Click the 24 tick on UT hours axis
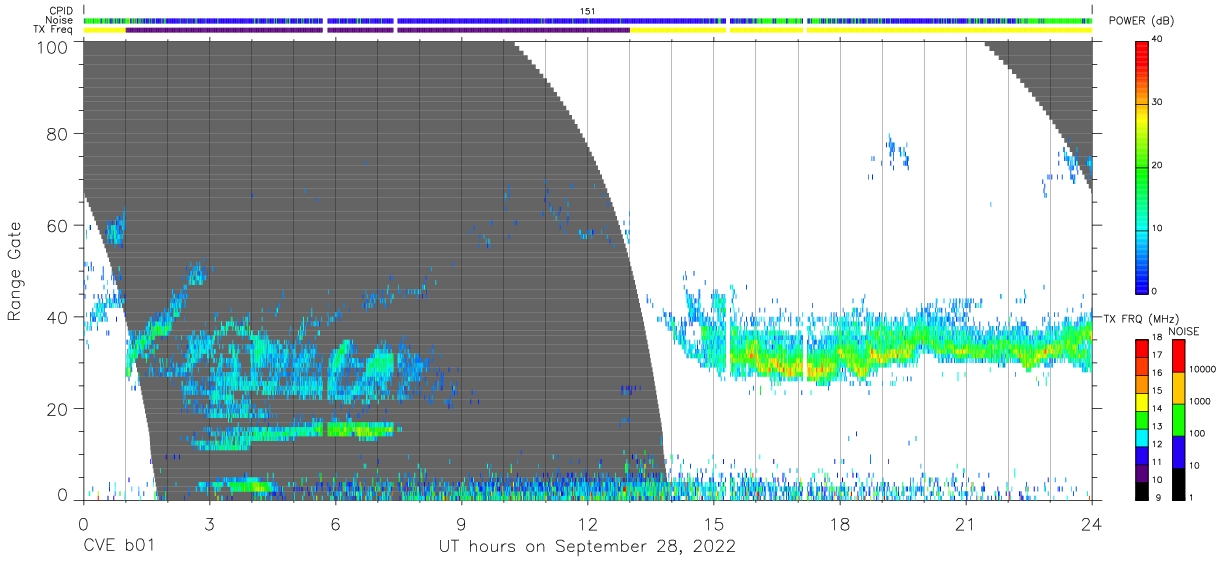 click(1091, 523)
